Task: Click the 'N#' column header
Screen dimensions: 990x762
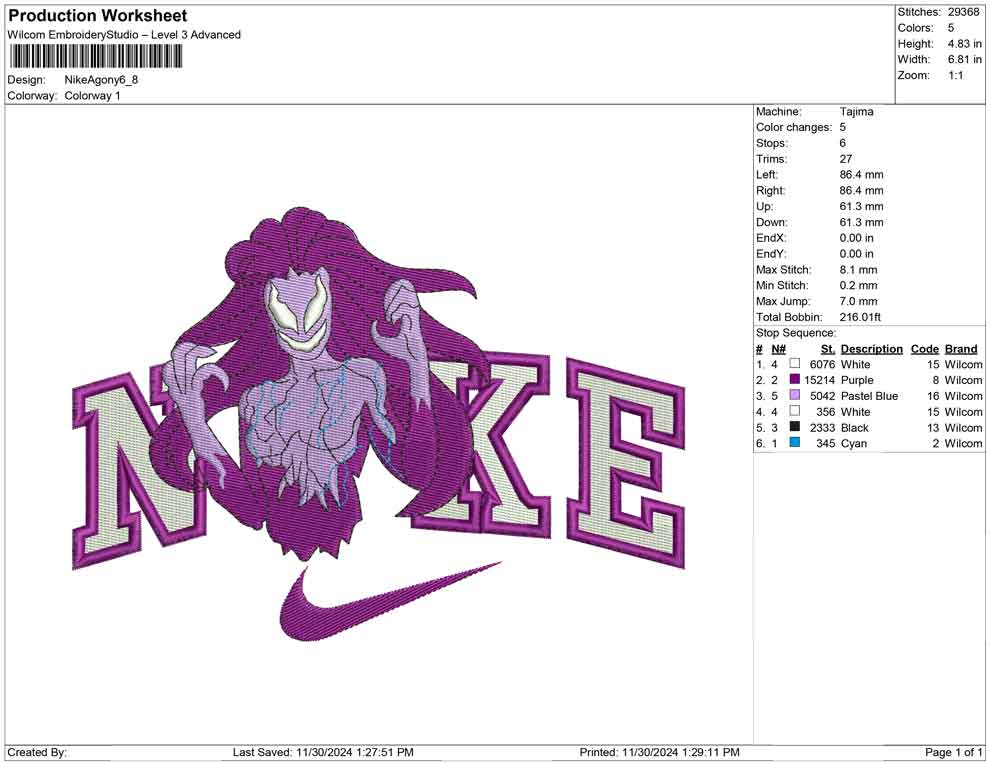Action: coord(778,349)
